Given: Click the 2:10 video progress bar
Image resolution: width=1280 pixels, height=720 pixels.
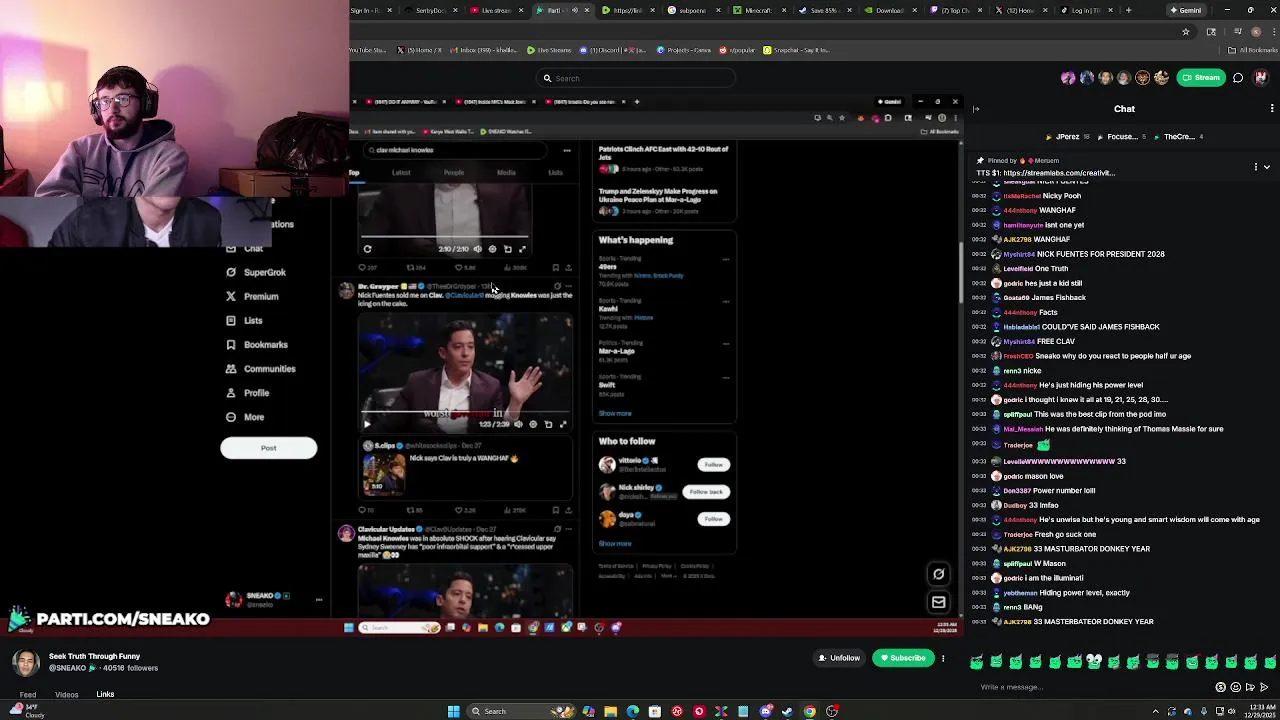Looking at the screenshot, I should click(445, 238).
